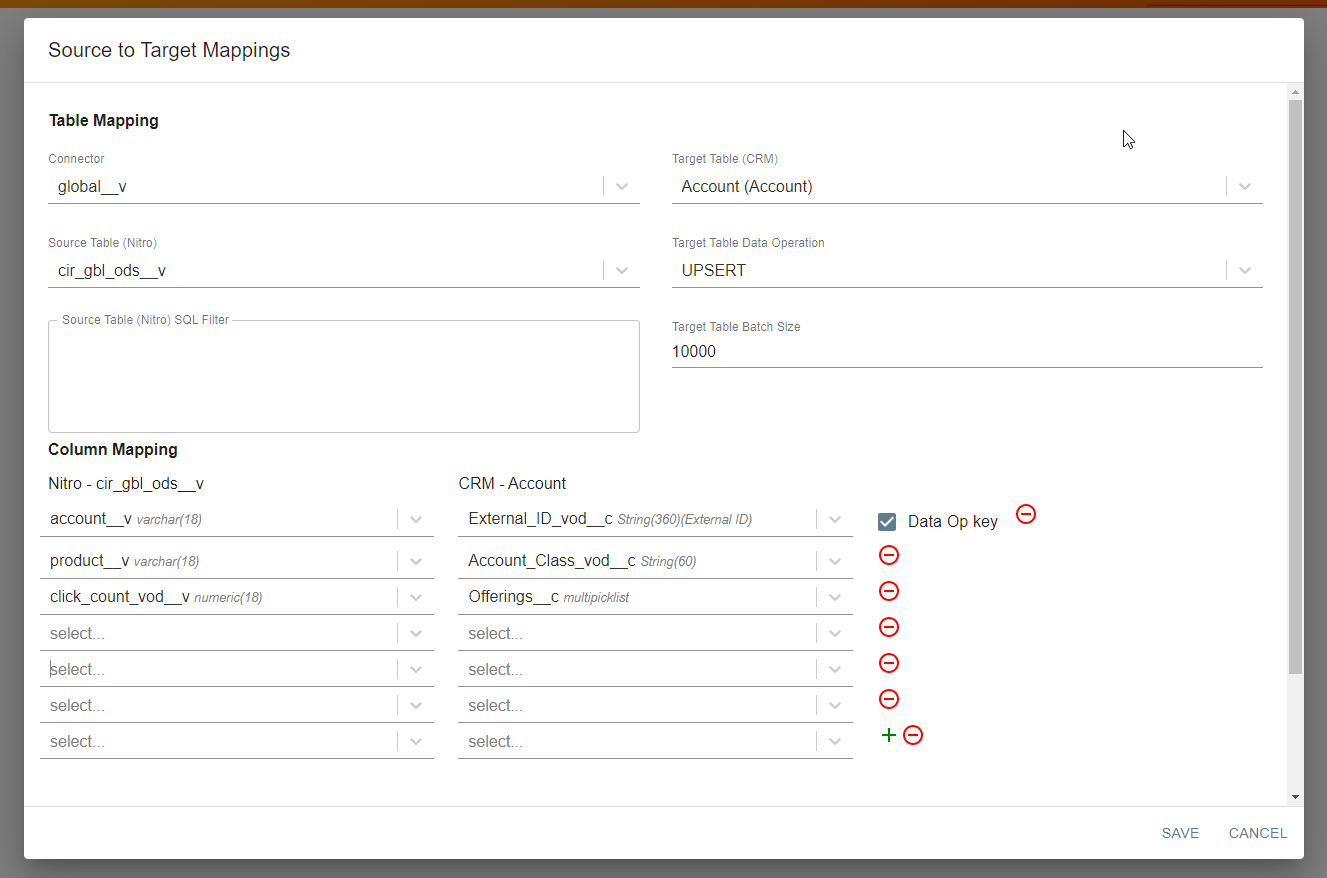Remove the last empty mapping row
The width and height of the screenshot is (1327, 878).
[913, 735]
